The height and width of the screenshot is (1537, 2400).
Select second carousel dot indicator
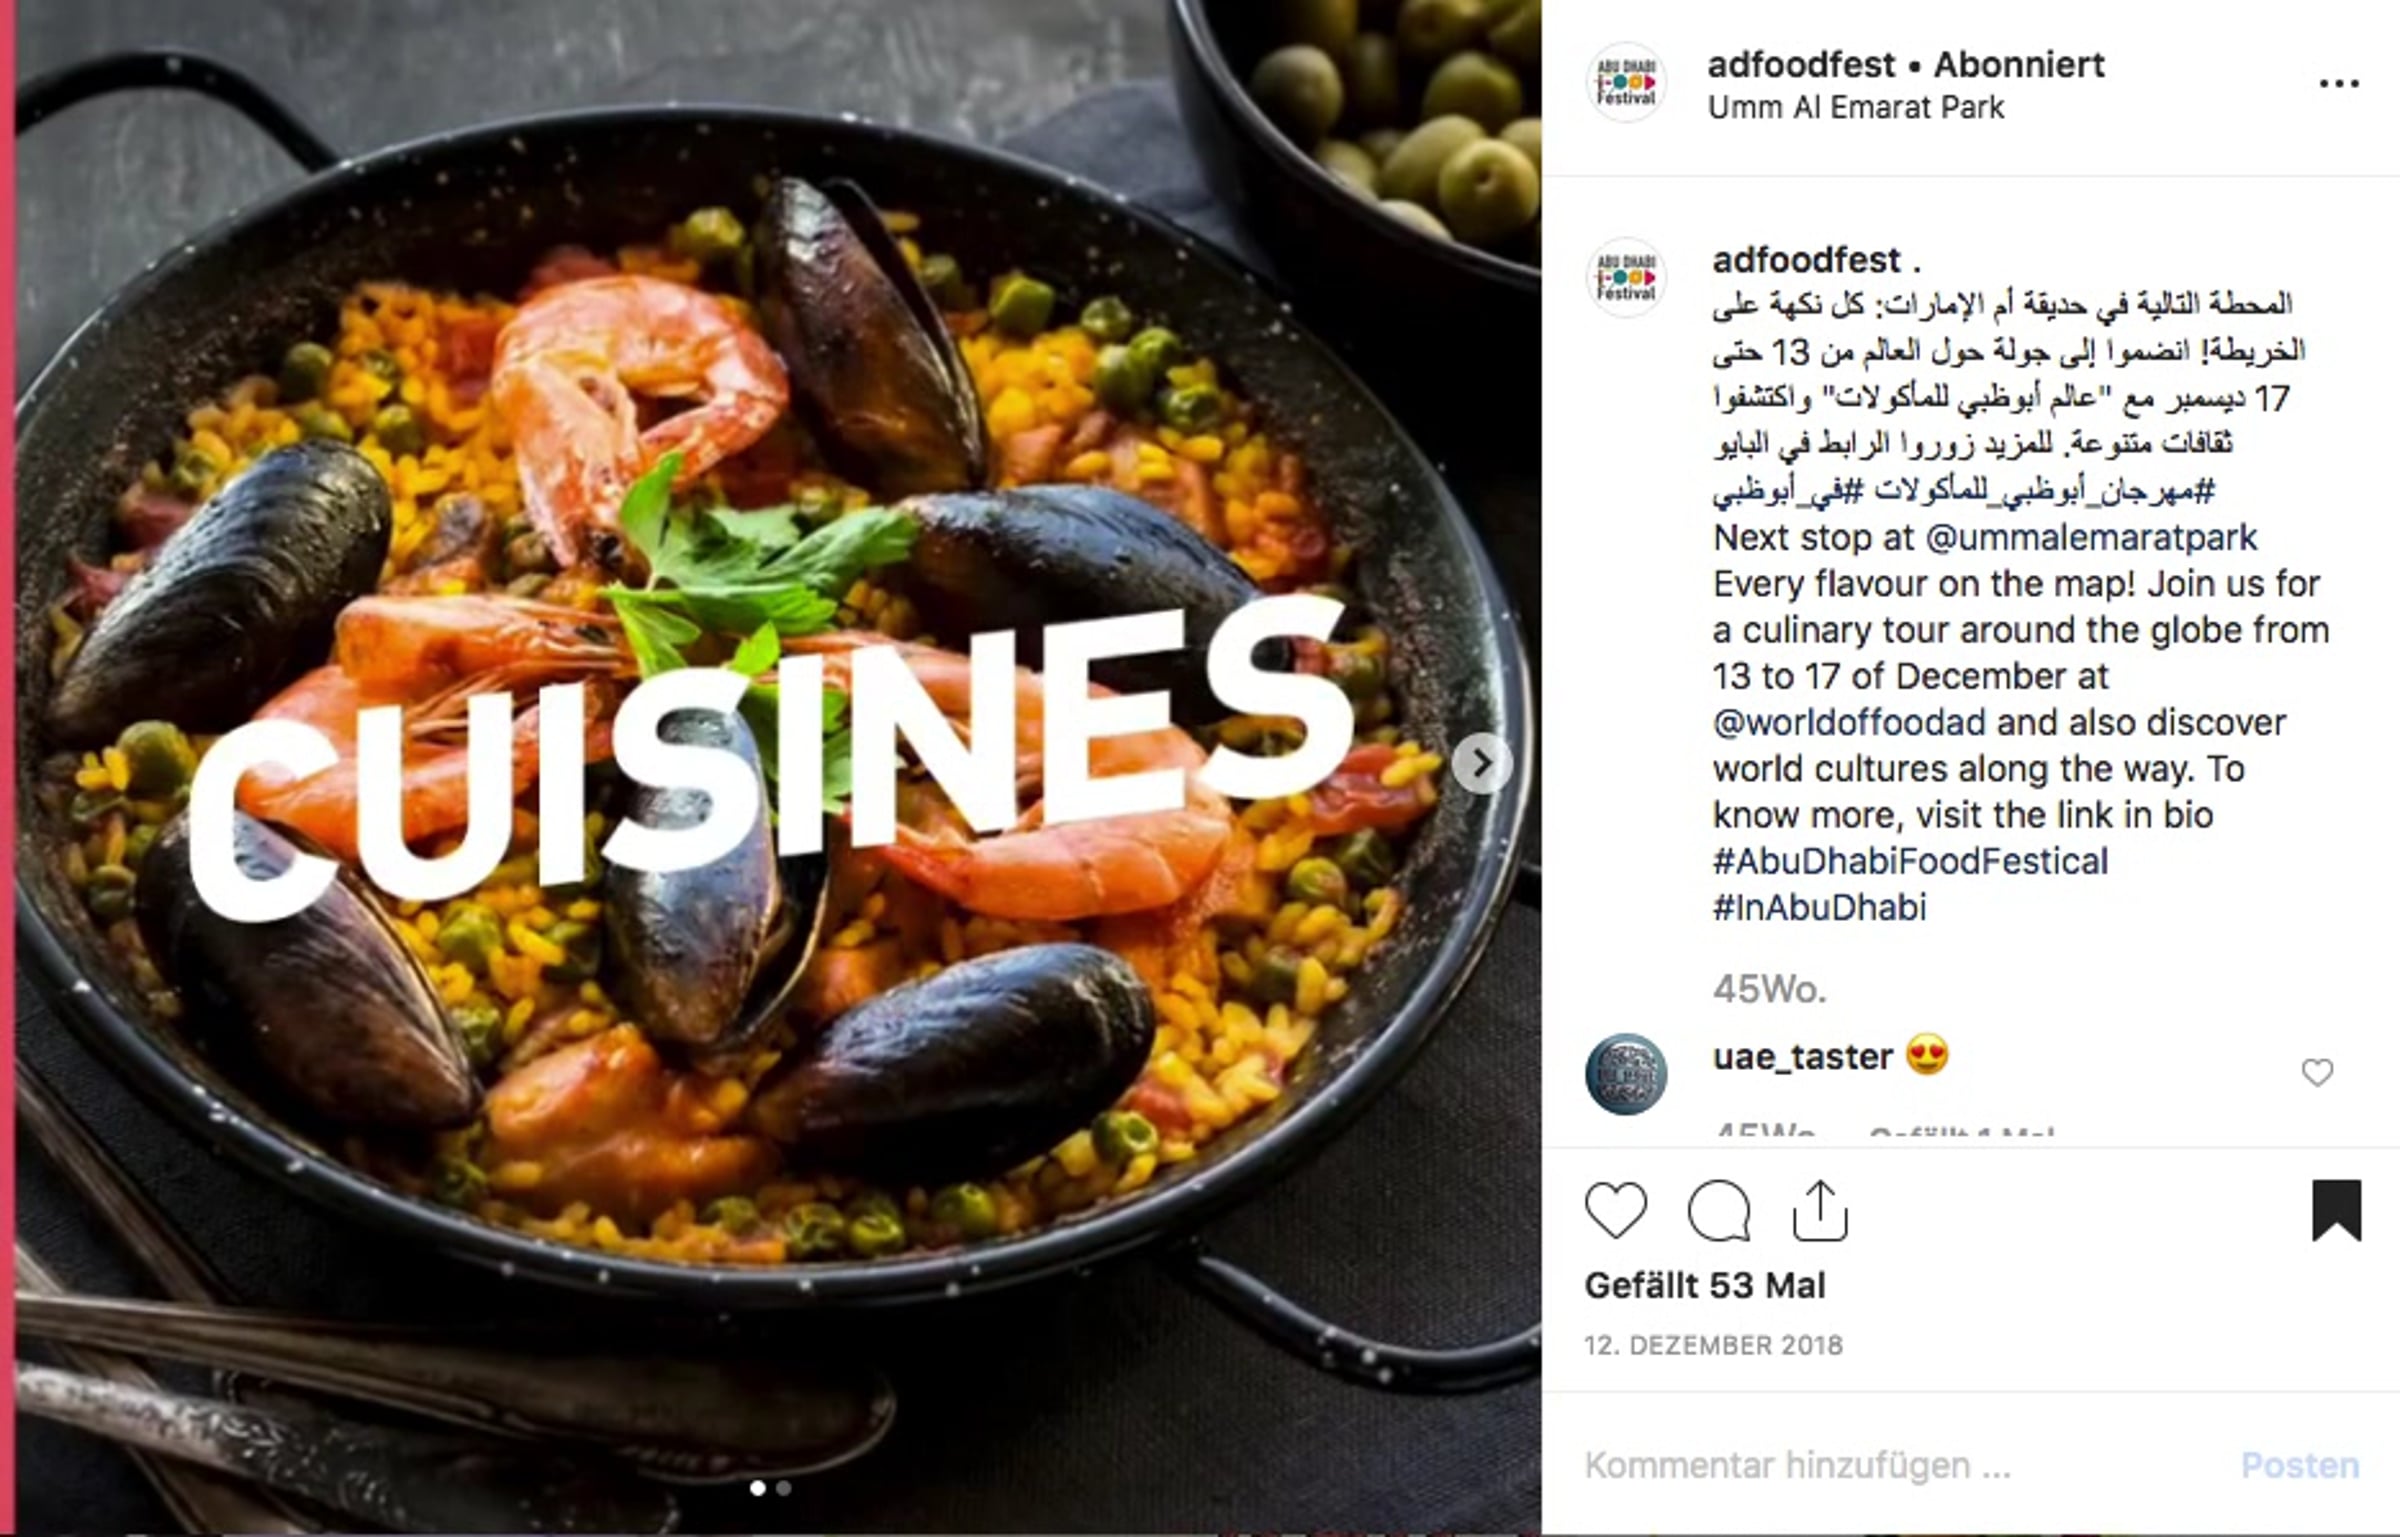(784, 1488)
